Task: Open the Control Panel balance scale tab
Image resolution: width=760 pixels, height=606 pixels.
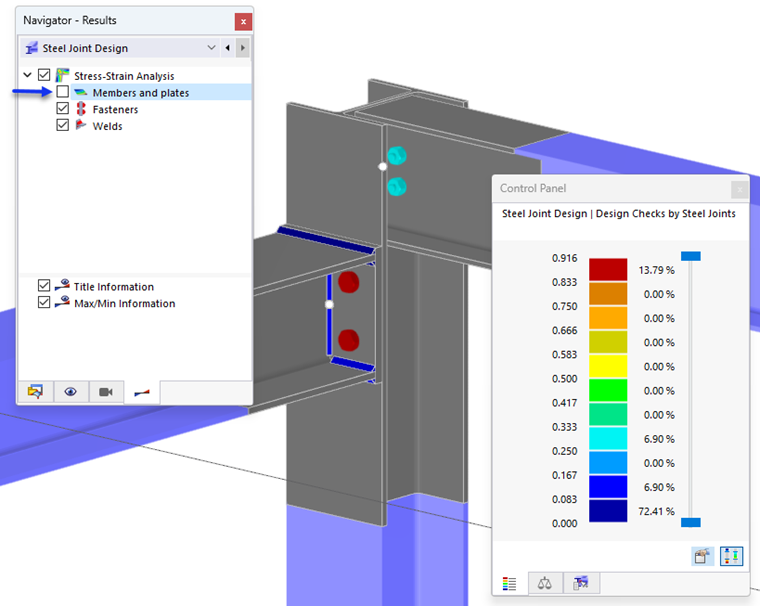Action: pos(545,583)
